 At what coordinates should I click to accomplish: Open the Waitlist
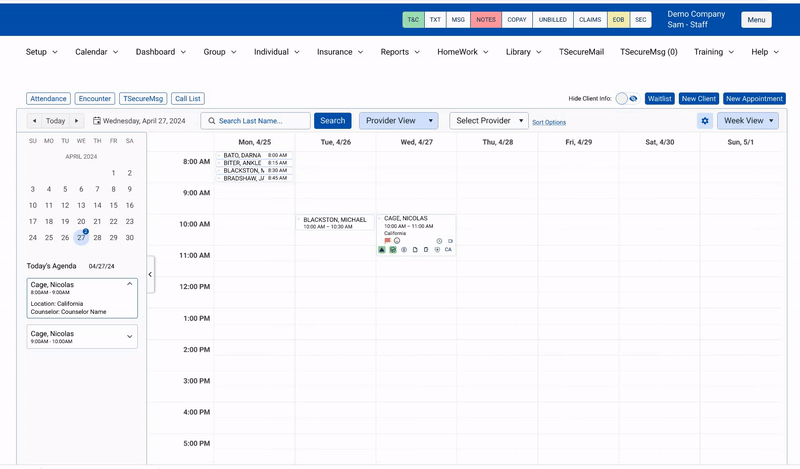pyautogui.click(x=660, y=98)
